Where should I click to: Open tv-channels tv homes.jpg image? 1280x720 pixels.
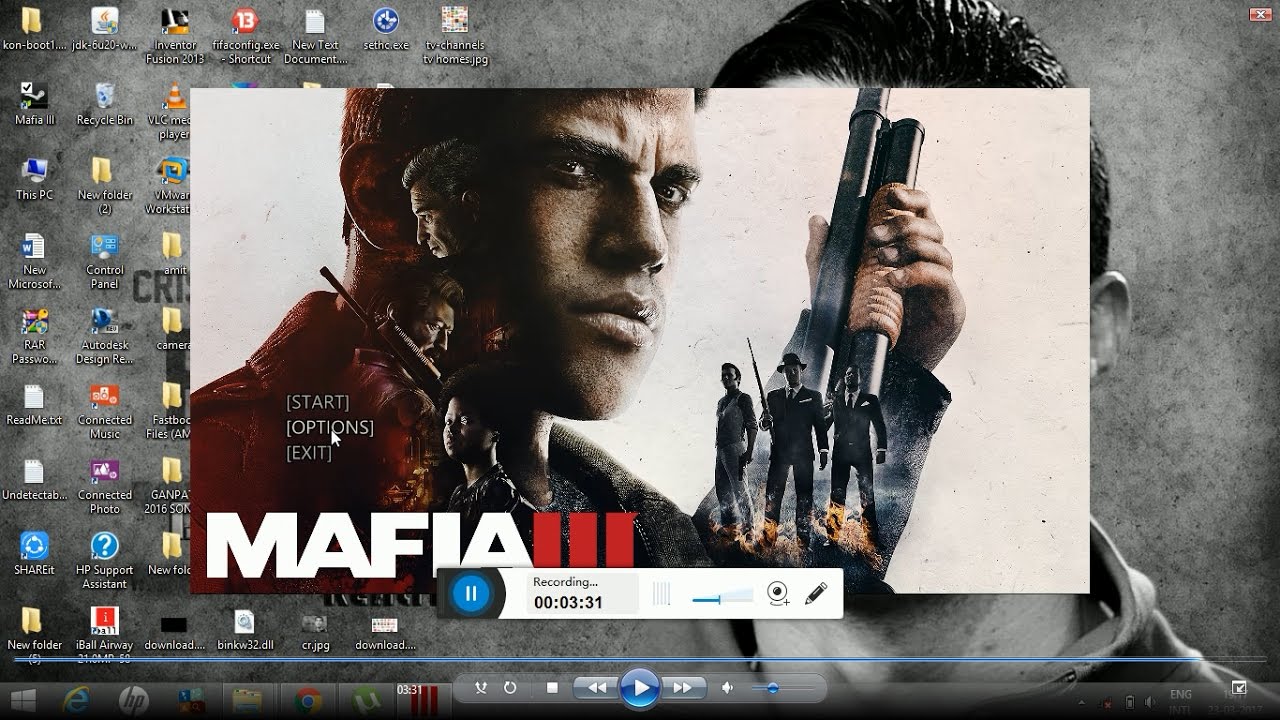tap(455, 36)
